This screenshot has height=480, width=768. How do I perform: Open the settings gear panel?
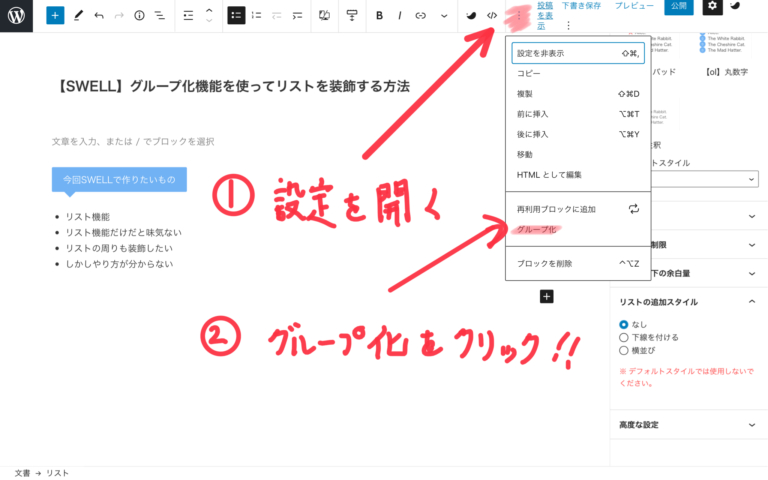pos(713,6)
